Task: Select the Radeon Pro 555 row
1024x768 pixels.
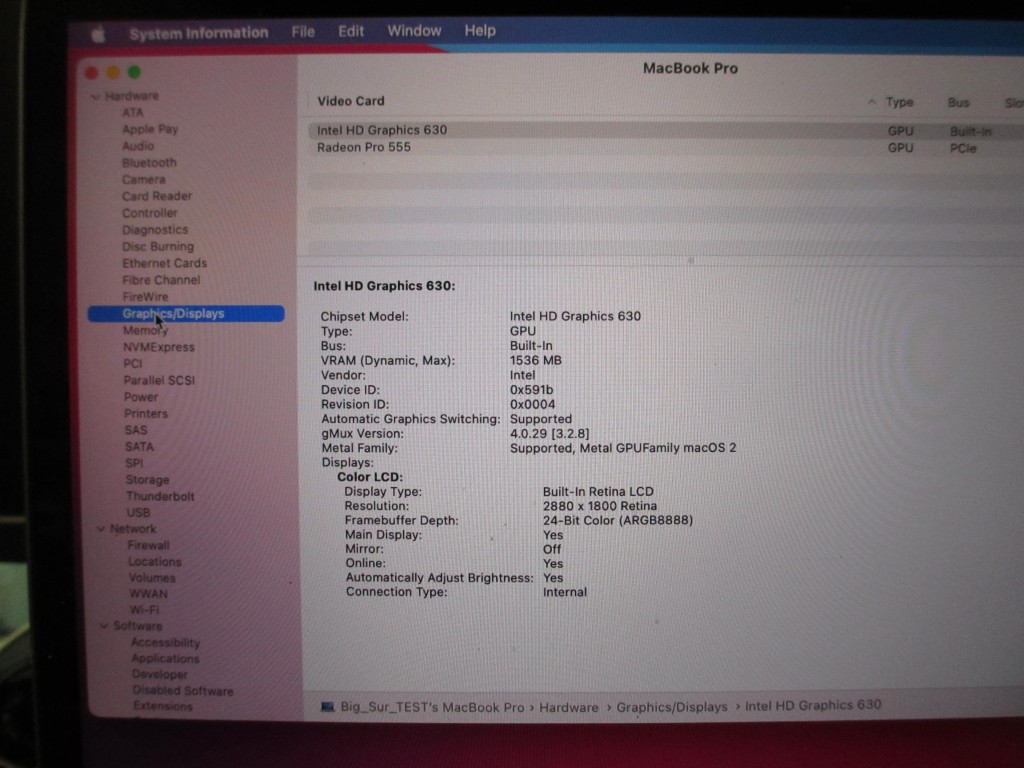Action: pyautogui.click(x=364, y=148)
